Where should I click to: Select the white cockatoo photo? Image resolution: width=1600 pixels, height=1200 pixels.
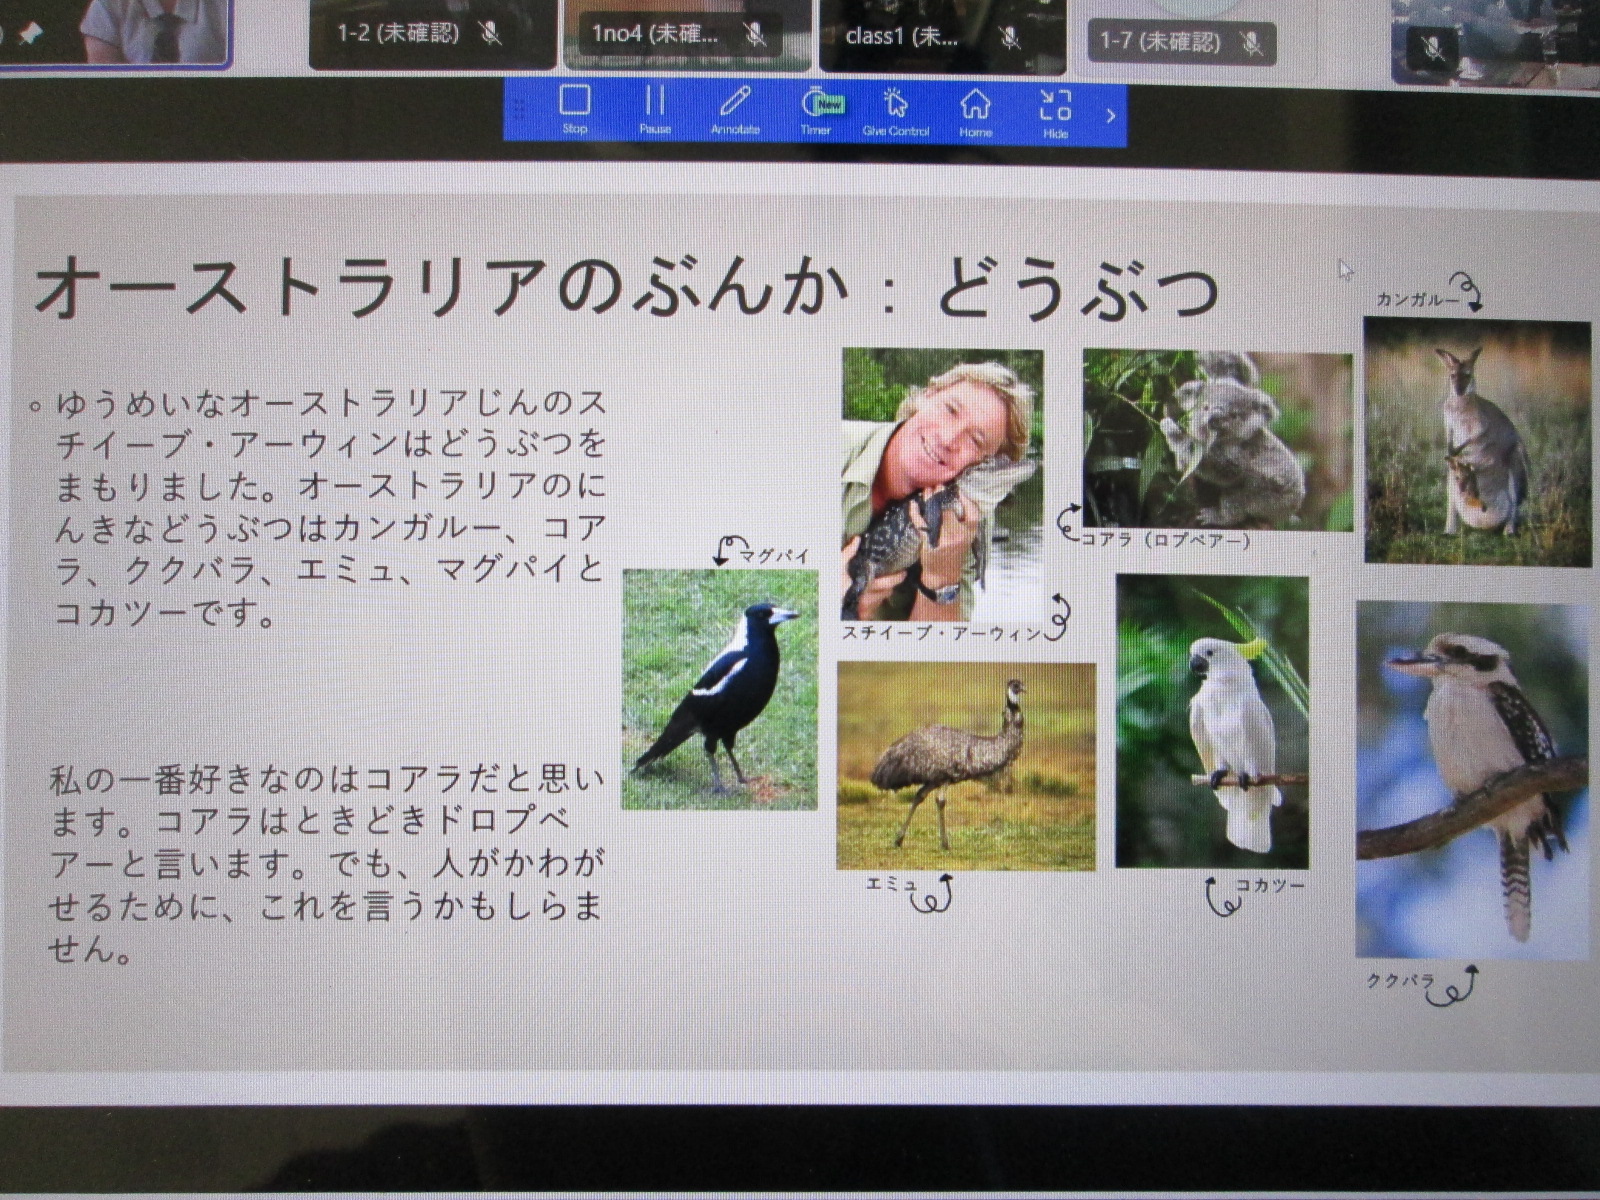click(1212, 722)
